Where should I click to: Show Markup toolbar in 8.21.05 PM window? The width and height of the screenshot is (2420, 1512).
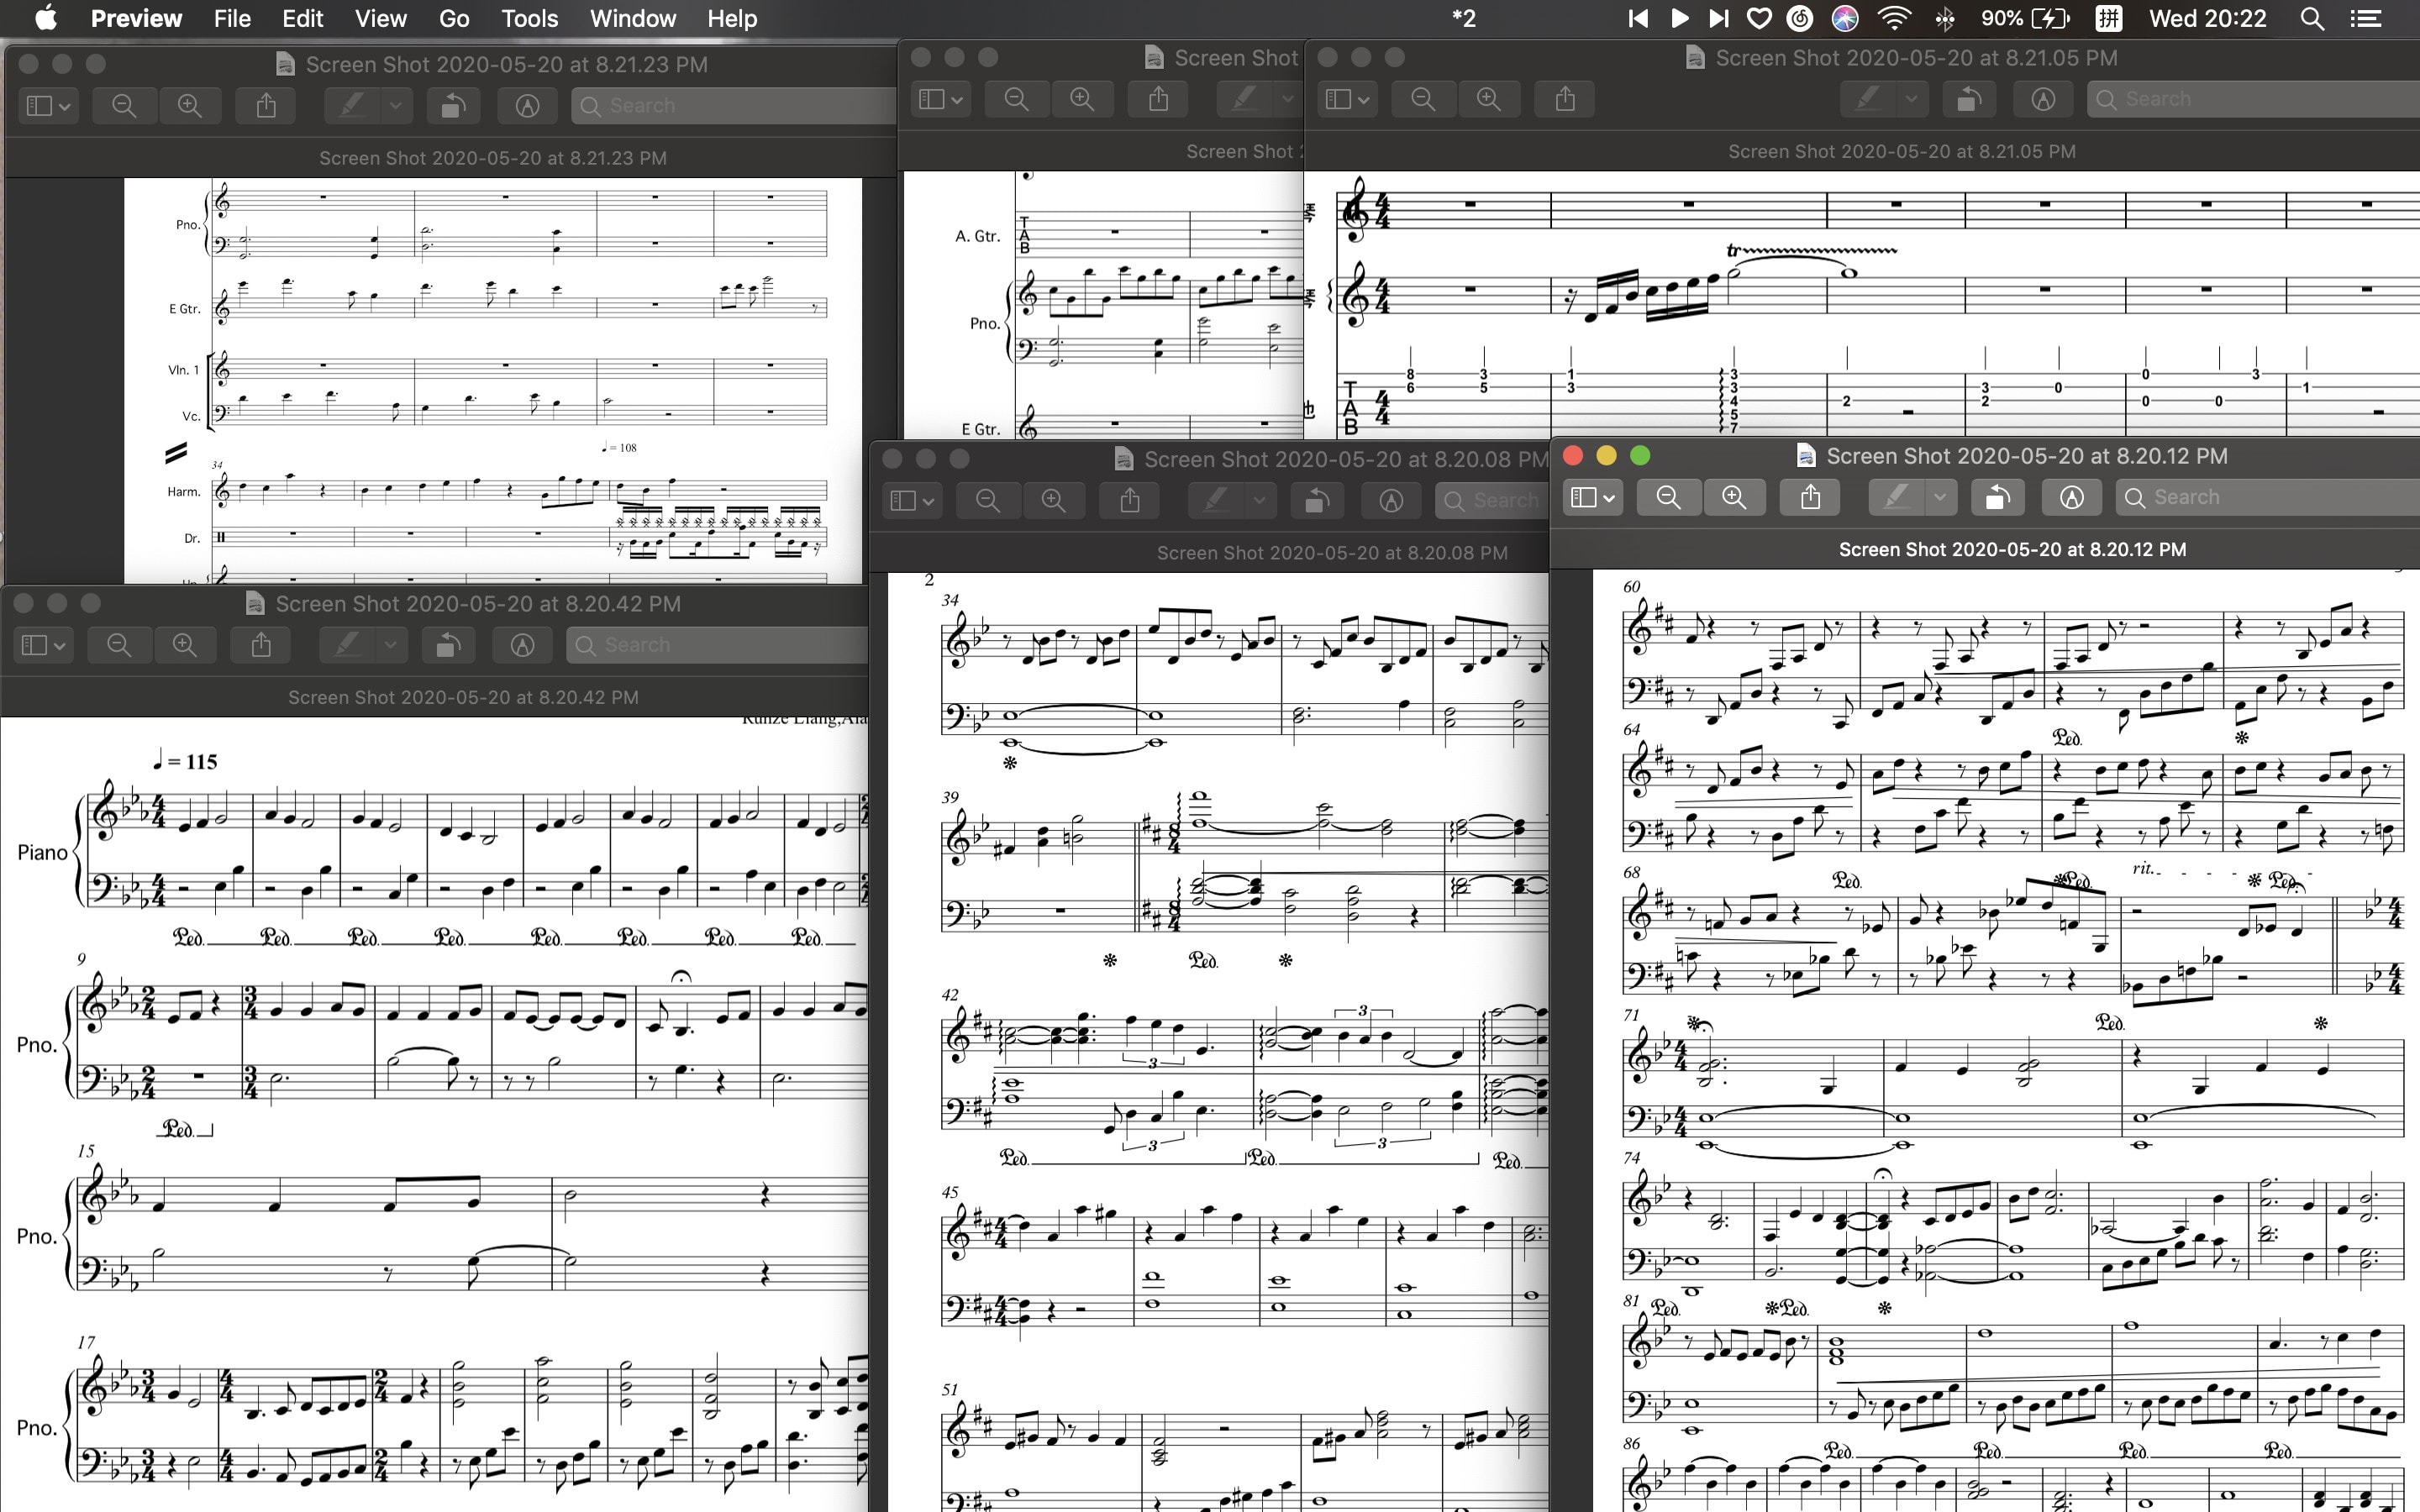tap(2043, 99)
